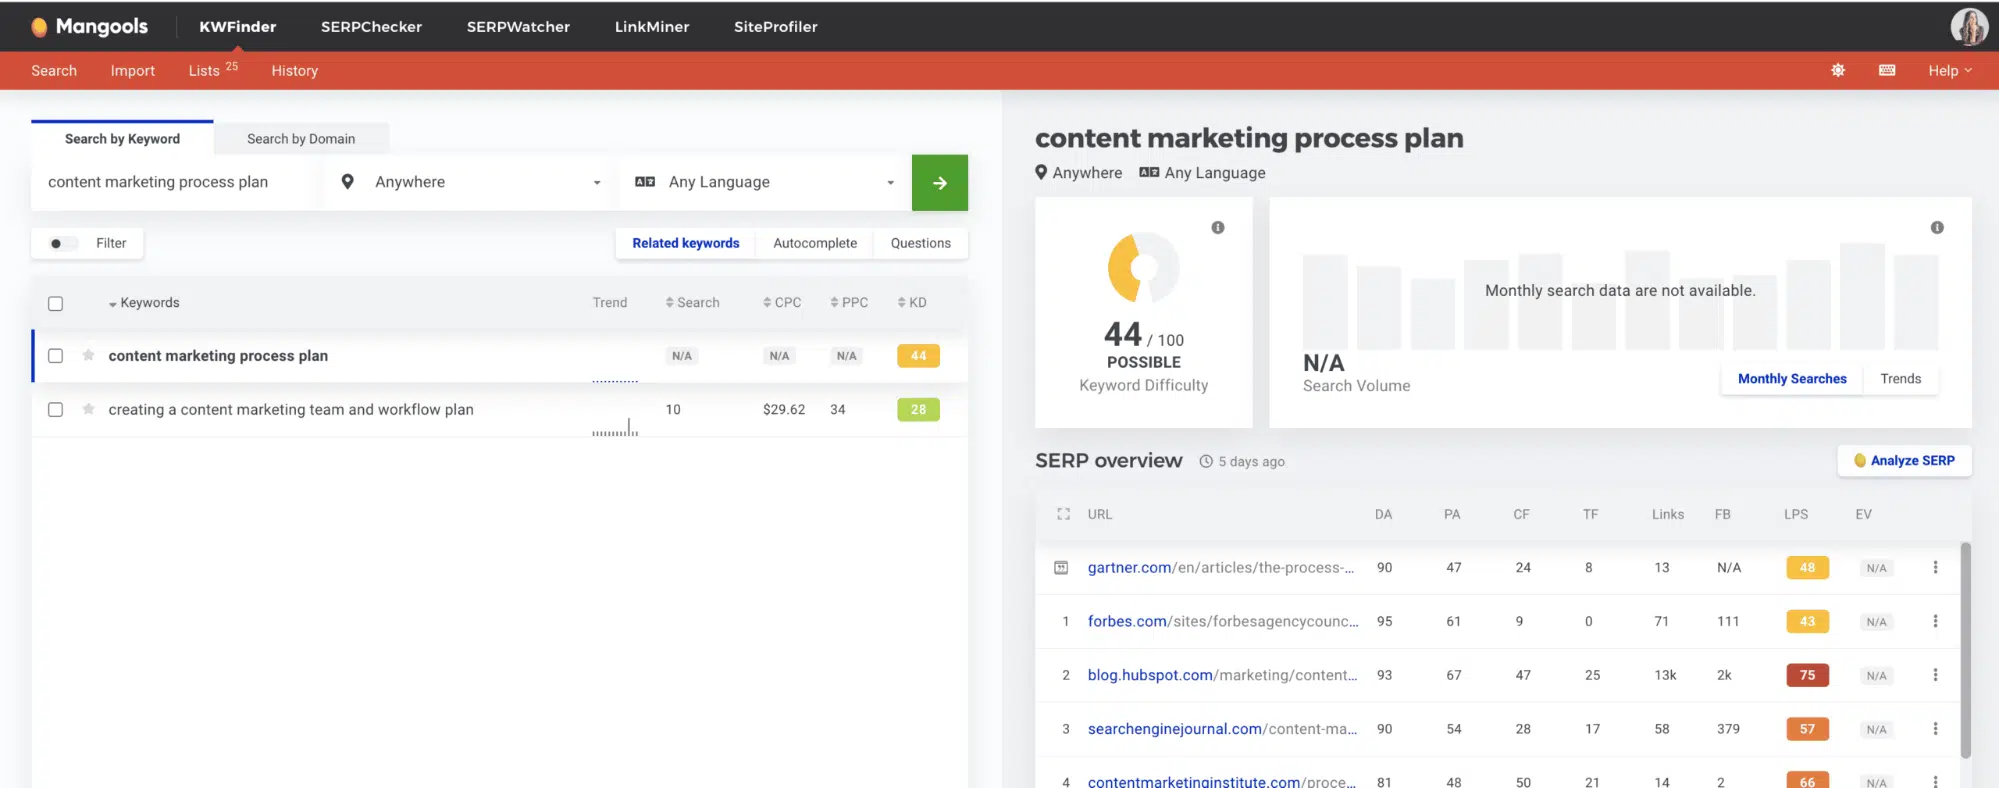Check the 'content marketing process plan' row checkbox
This screenshot has height=788, width=1999.
coord(56,356)
